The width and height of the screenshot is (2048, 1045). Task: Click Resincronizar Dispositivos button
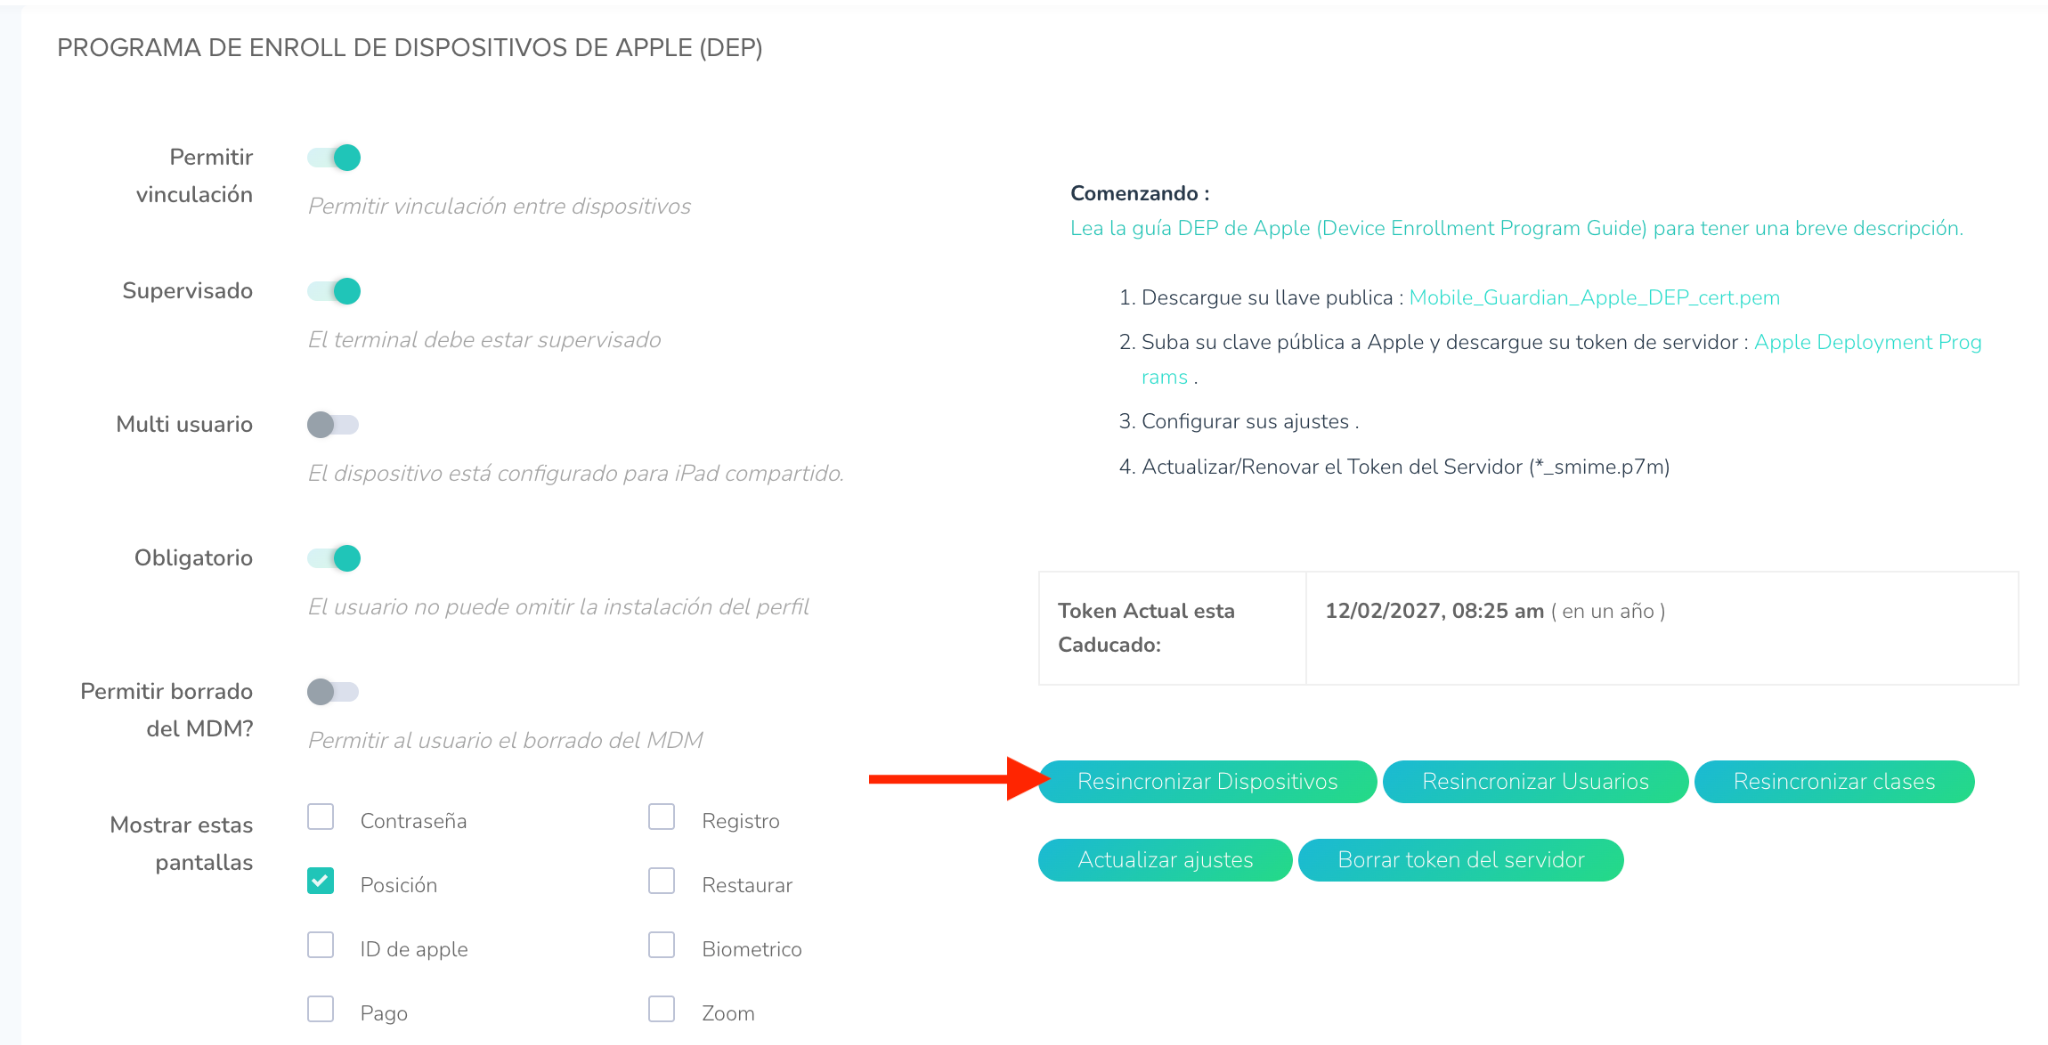pyautogui.click(x=1207, y=782)
